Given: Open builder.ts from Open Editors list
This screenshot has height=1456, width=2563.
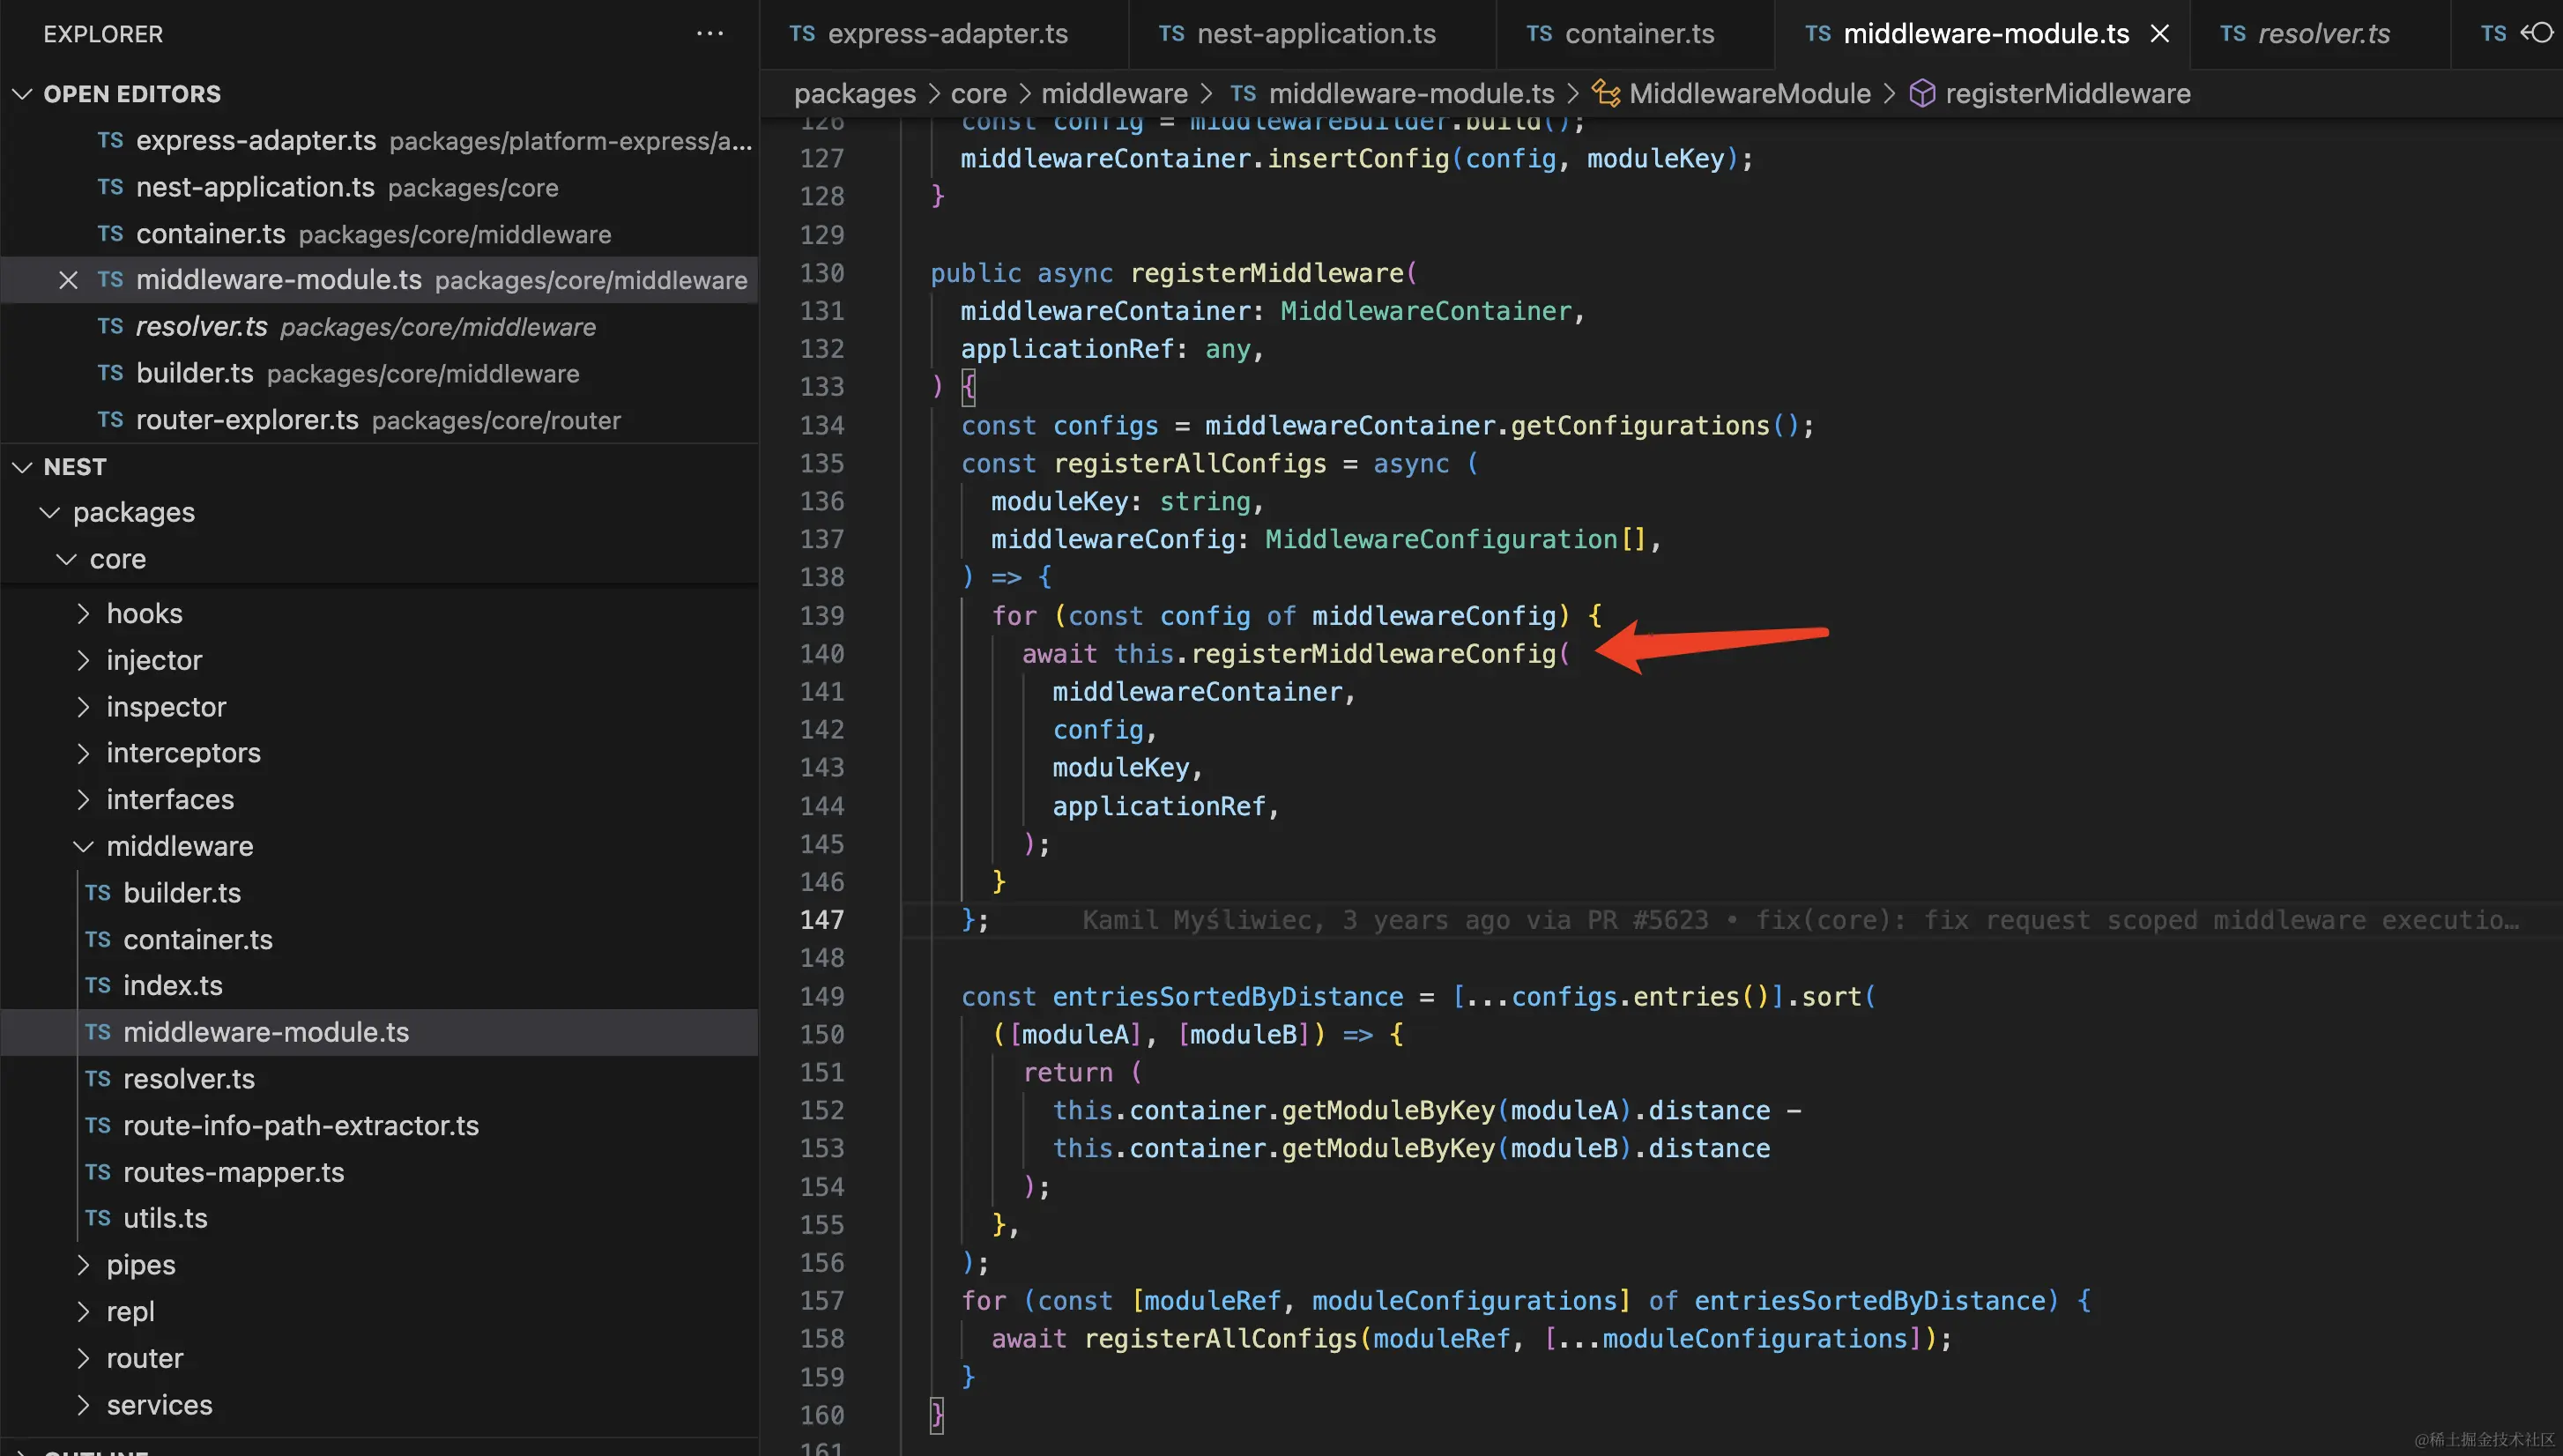Looking at the screenshot, I should [380, 373].
